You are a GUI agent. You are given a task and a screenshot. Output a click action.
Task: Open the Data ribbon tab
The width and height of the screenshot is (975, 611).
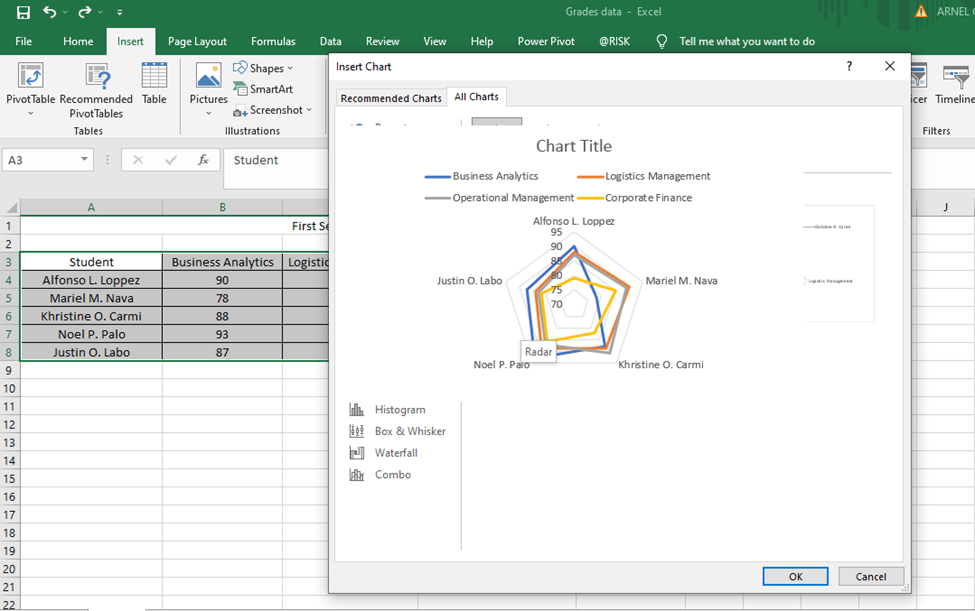330,42
